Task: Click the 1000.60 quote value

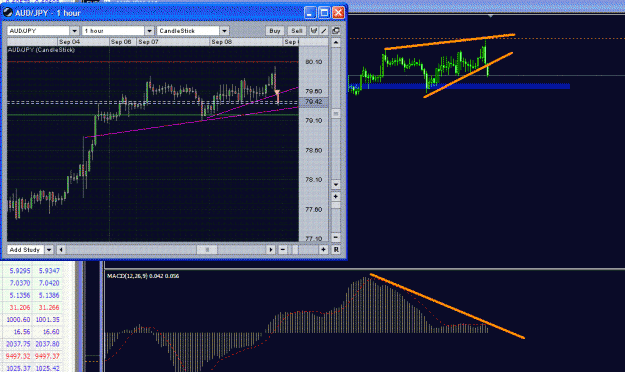Action: 18,320
